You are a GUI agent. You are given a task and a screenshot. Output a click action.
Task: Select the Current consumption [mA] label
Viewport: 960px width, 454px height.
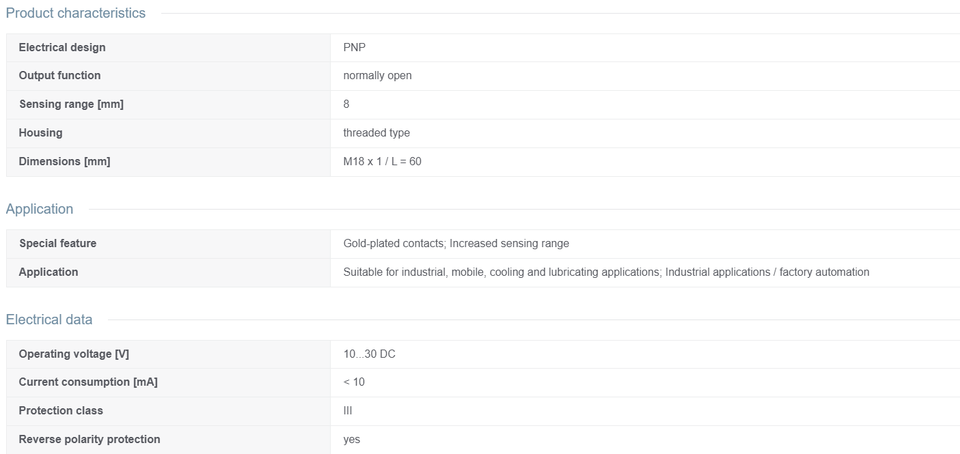point(88,382)
